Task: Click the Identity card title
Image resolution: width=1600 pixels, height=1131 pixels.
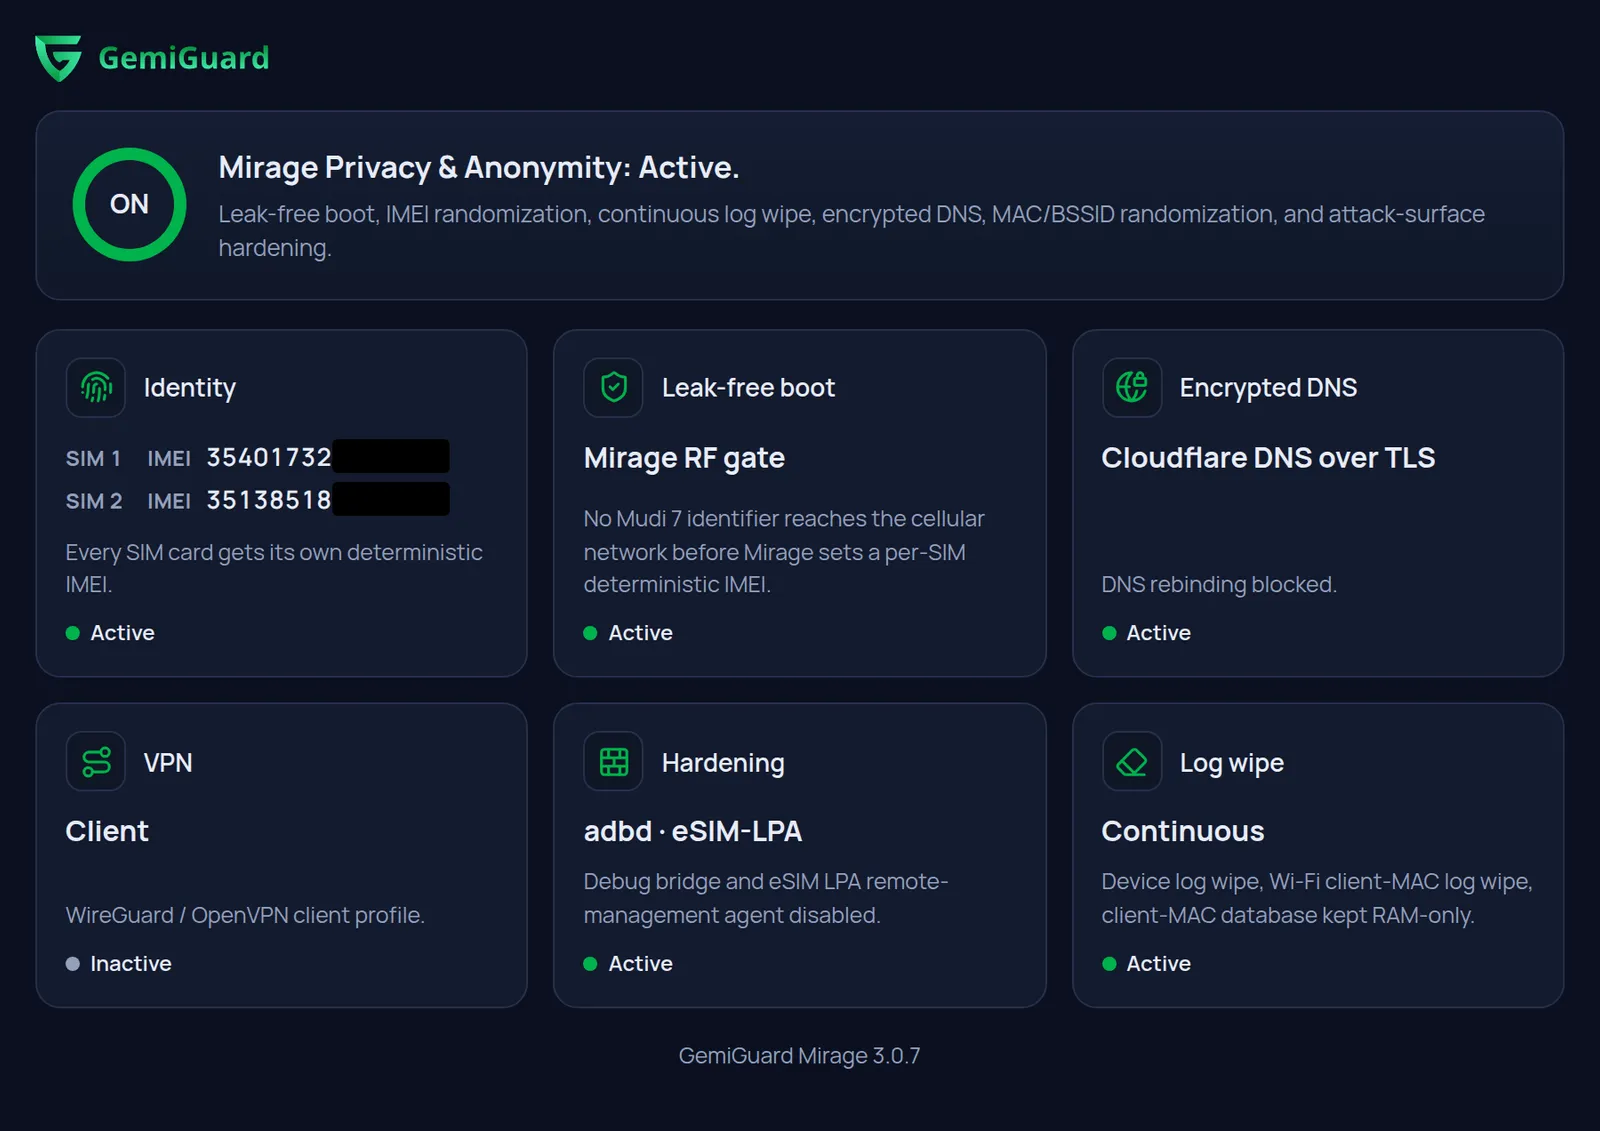Action: [190, 388]
